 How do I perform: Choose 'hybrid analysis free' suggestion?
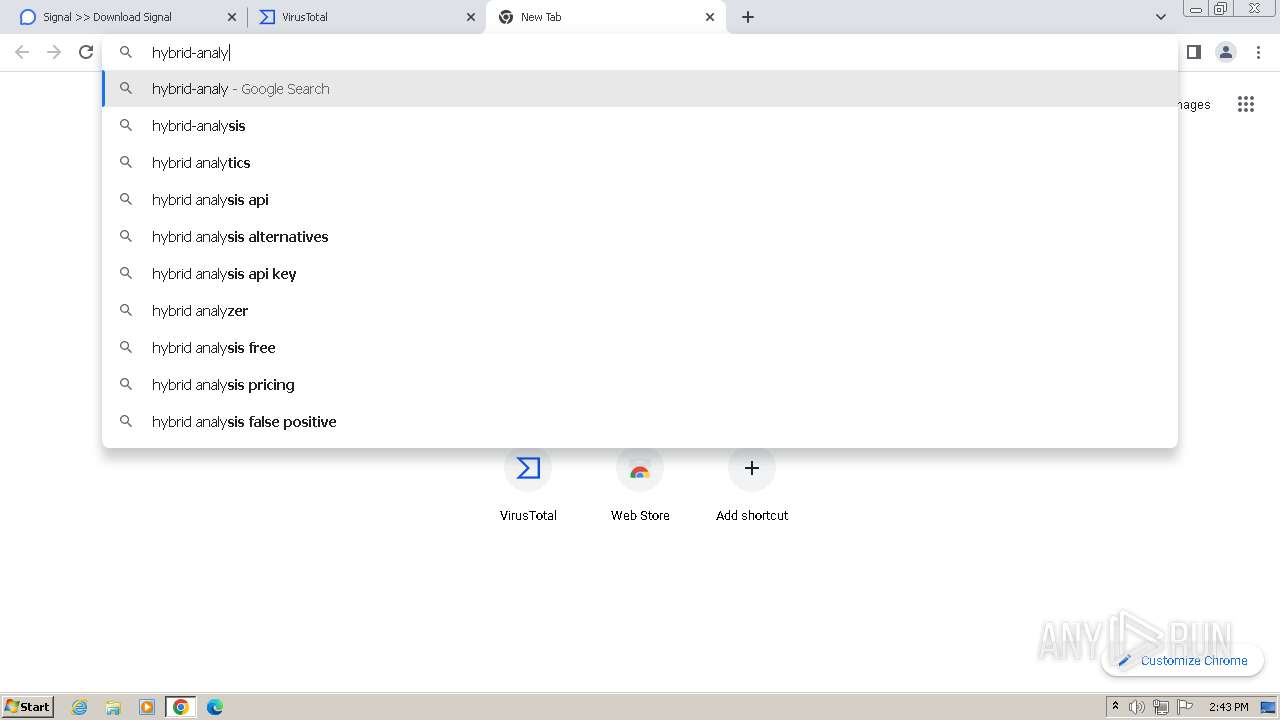pyautogui.click(x=640, y=348)
